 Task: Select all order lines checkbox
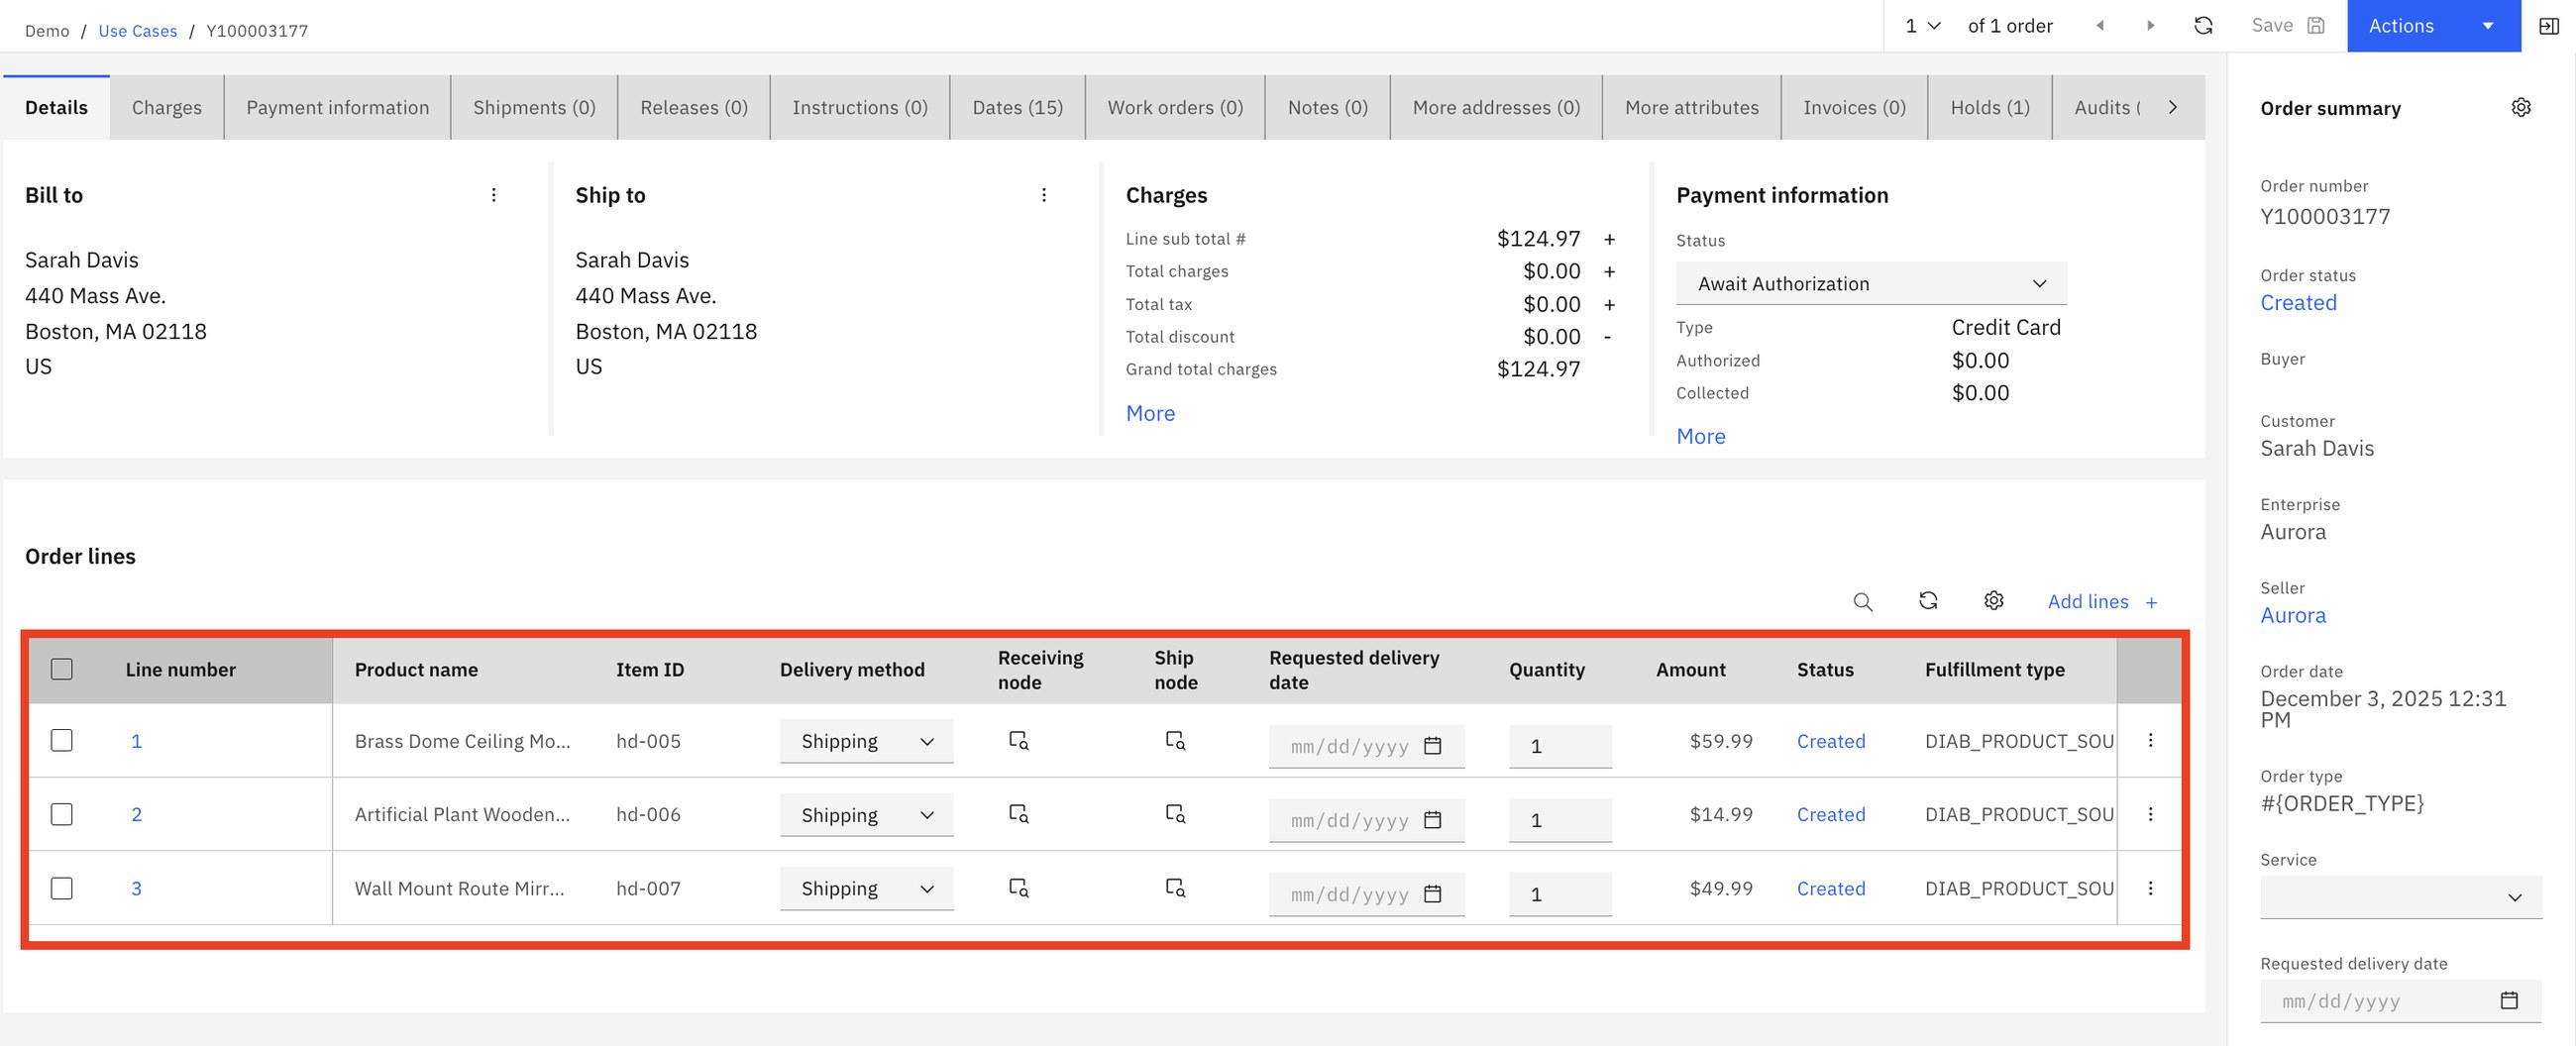coord(62,669)
